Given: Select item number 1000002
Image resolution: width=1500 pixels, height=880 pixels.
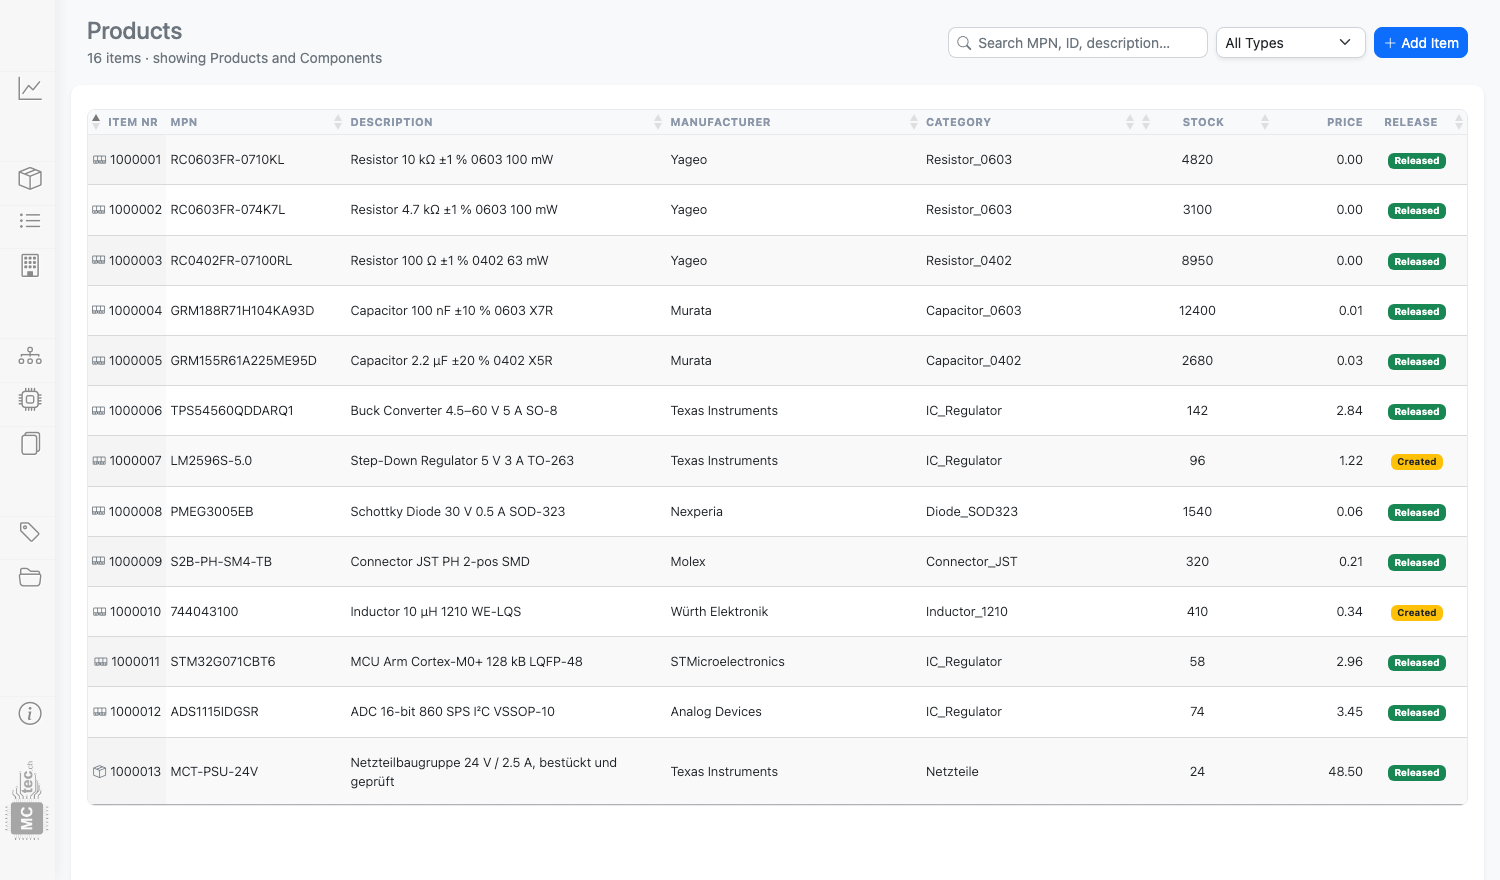Looking at the screenshot, I should (x=135, y=210).
